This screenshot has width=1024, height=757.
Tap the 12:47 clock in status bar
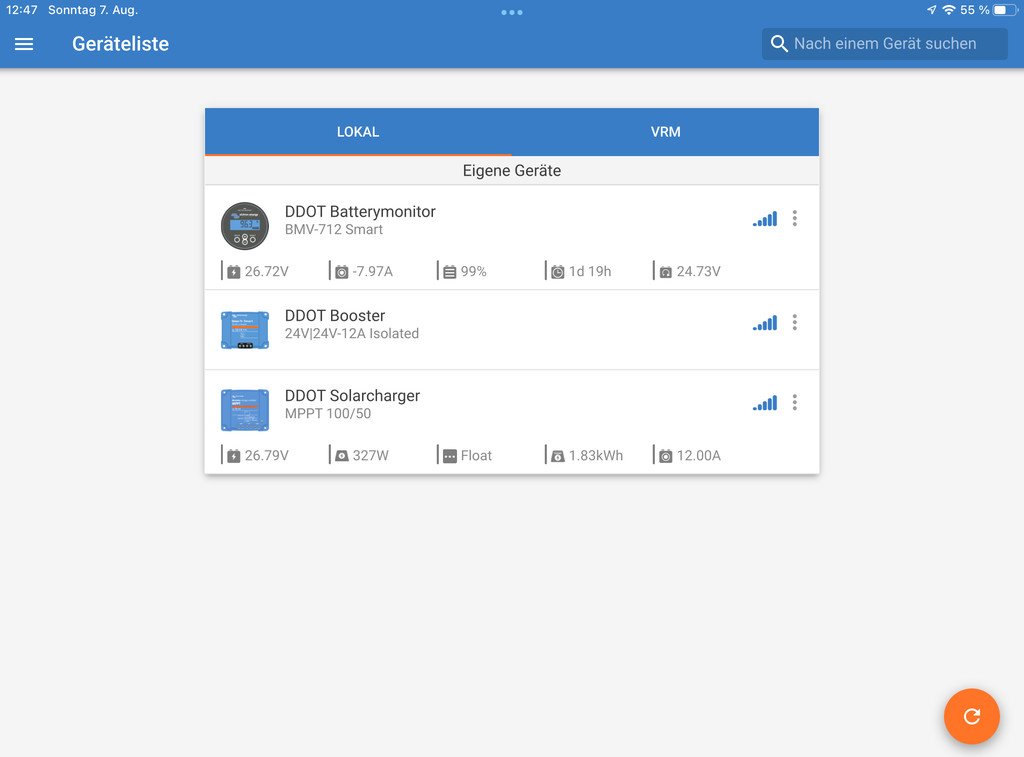[22, 10]
